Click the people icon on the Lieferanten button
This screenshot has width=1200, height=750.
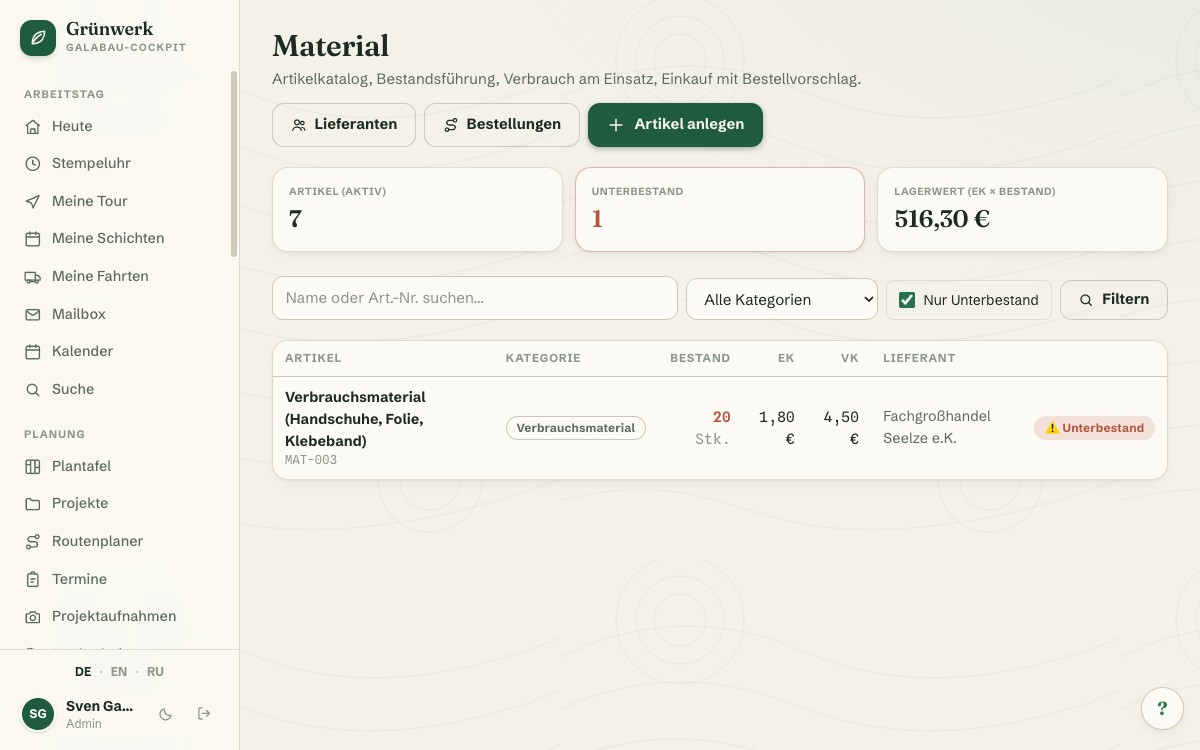299,125
